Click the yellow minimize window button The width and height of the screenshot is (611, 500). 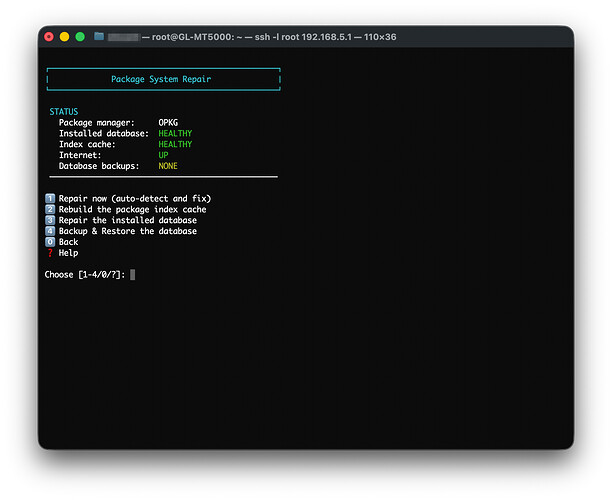pyautogui.click(x=64, y=37)
